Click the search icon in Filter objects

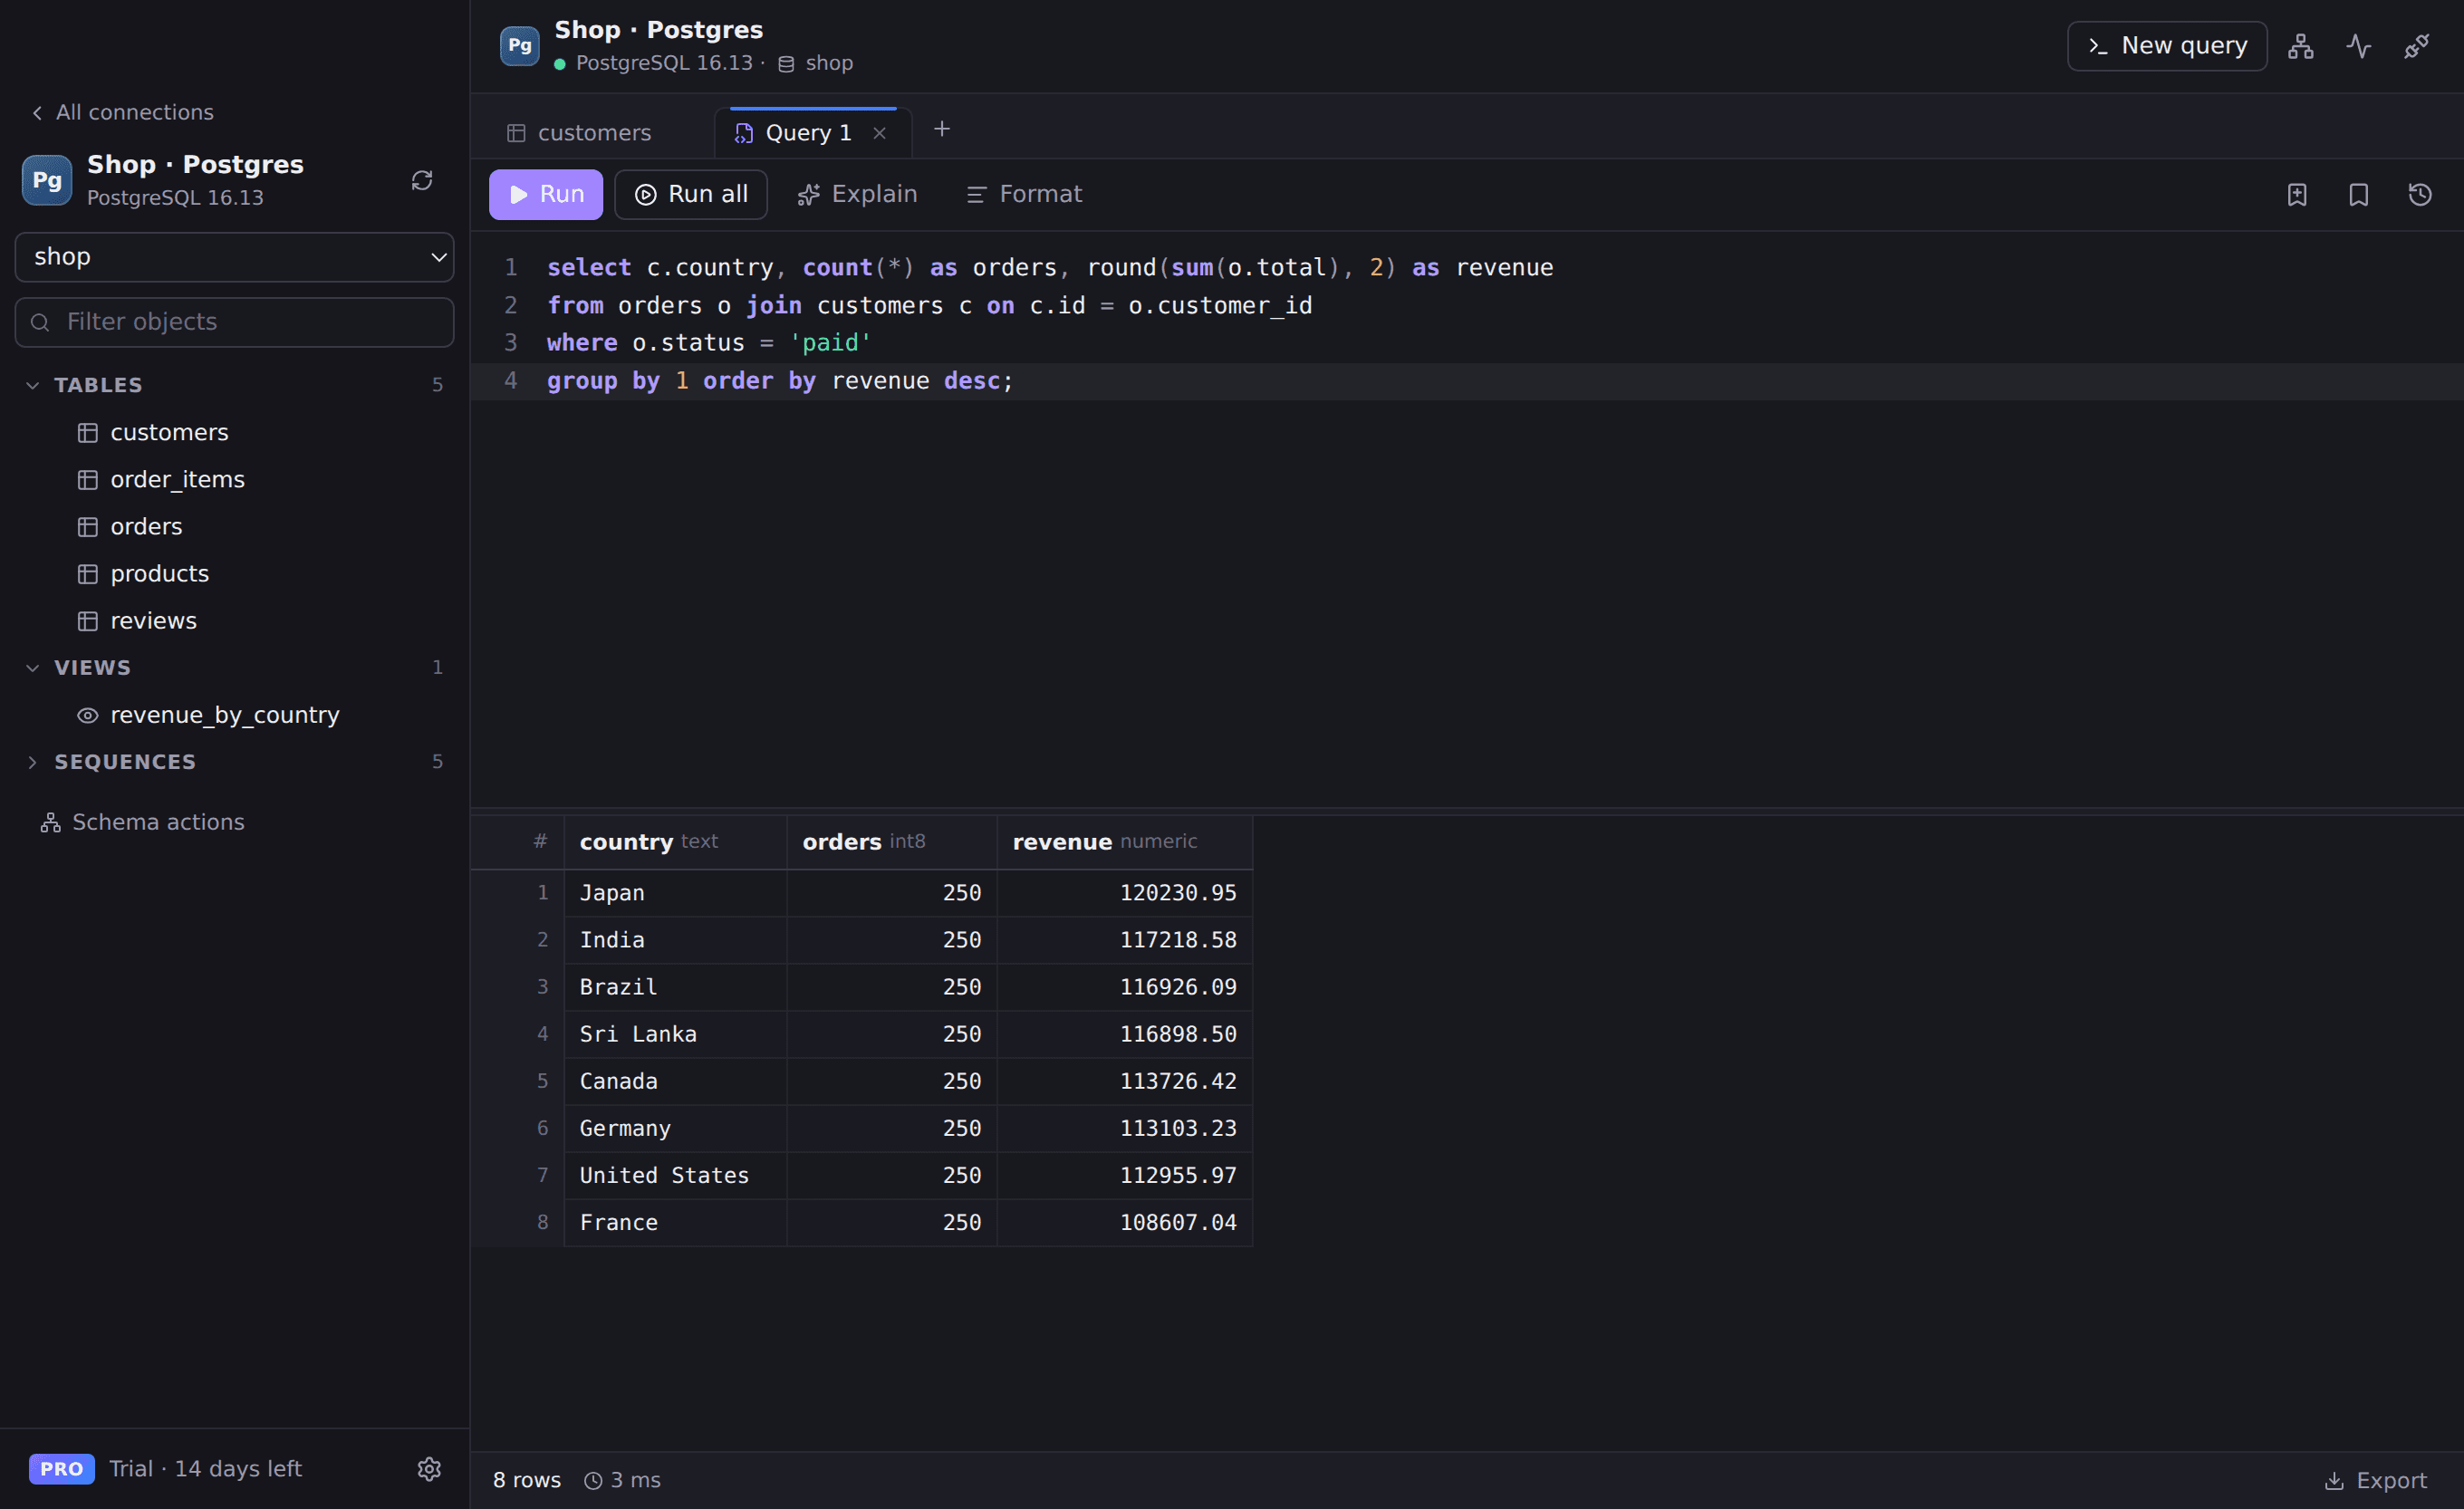(x=40, y=322)
